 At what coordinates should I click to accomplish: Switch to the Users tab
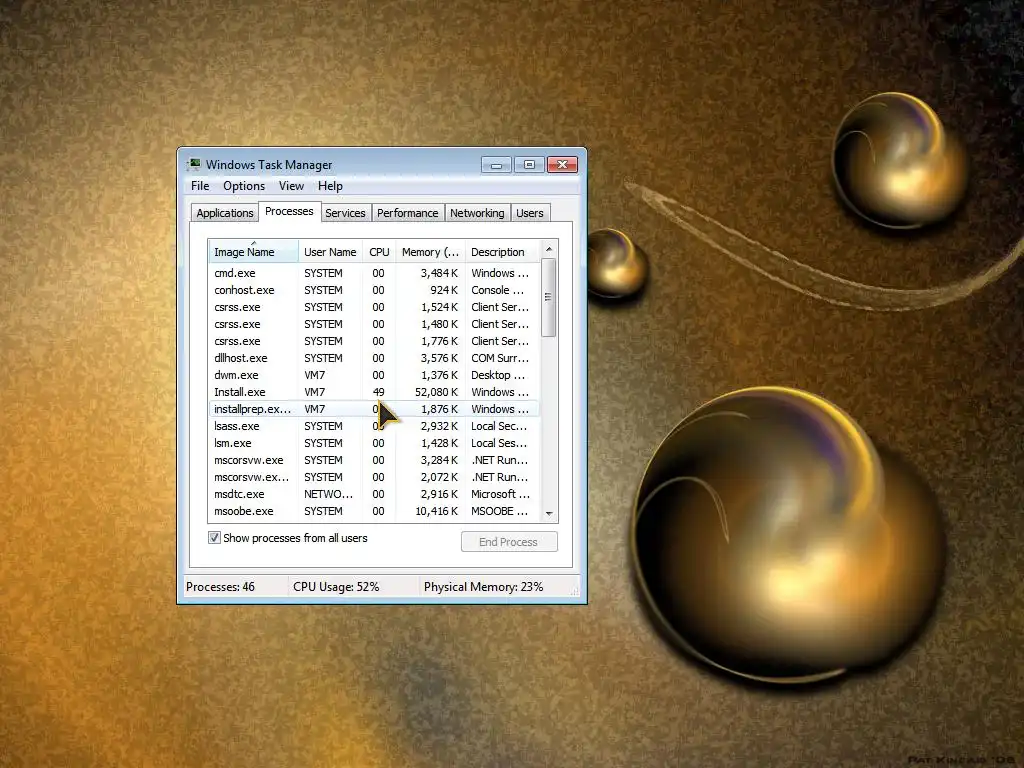coord(530,213)
